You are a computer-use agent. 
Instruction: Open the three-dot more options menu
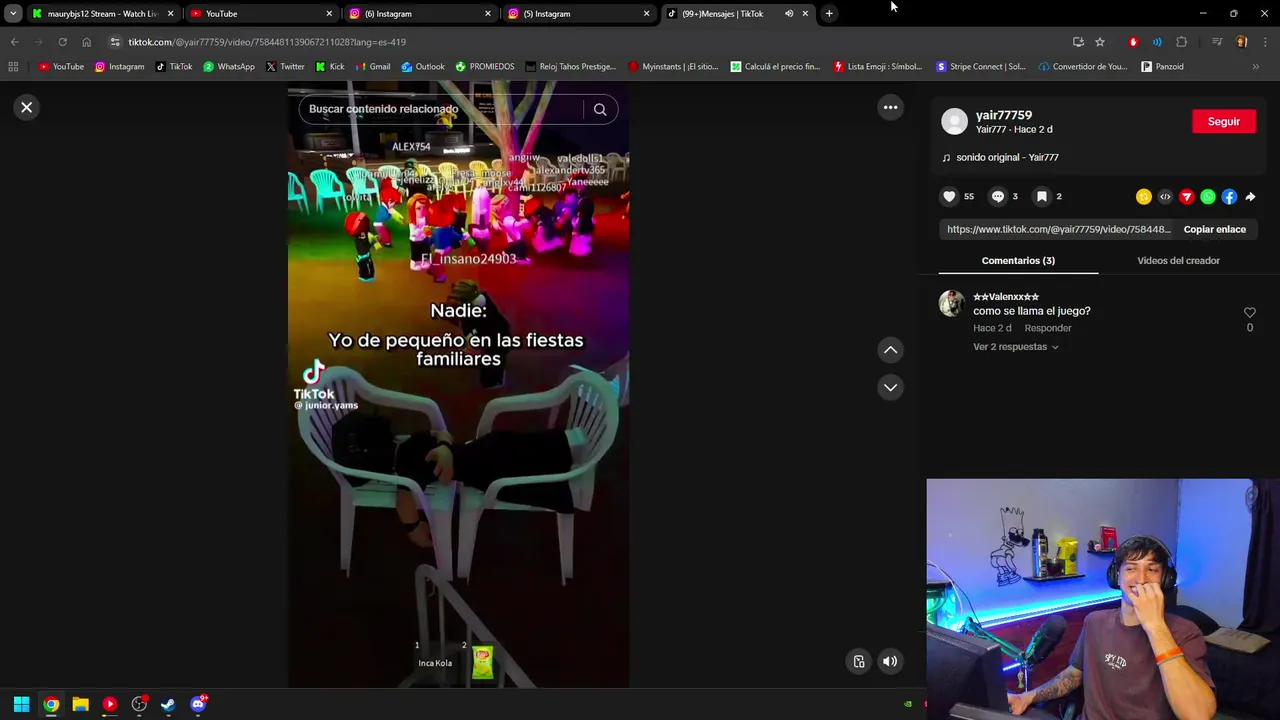[890, 107]
